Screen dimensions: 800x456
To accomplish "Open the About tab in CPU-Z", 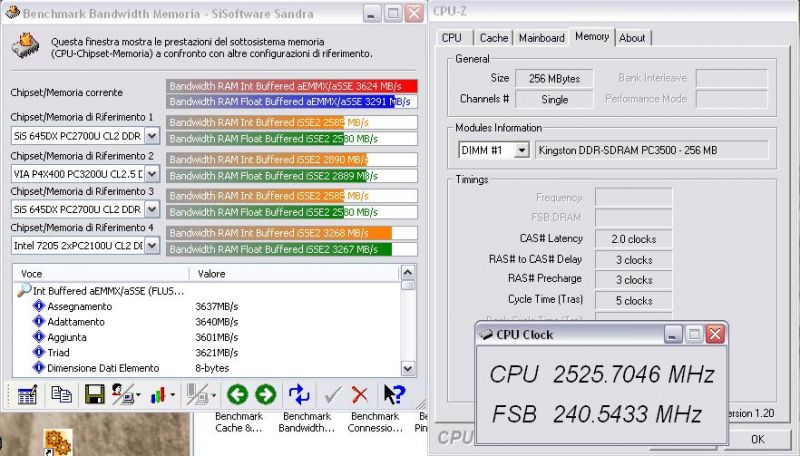I will (x=632, y=38).
